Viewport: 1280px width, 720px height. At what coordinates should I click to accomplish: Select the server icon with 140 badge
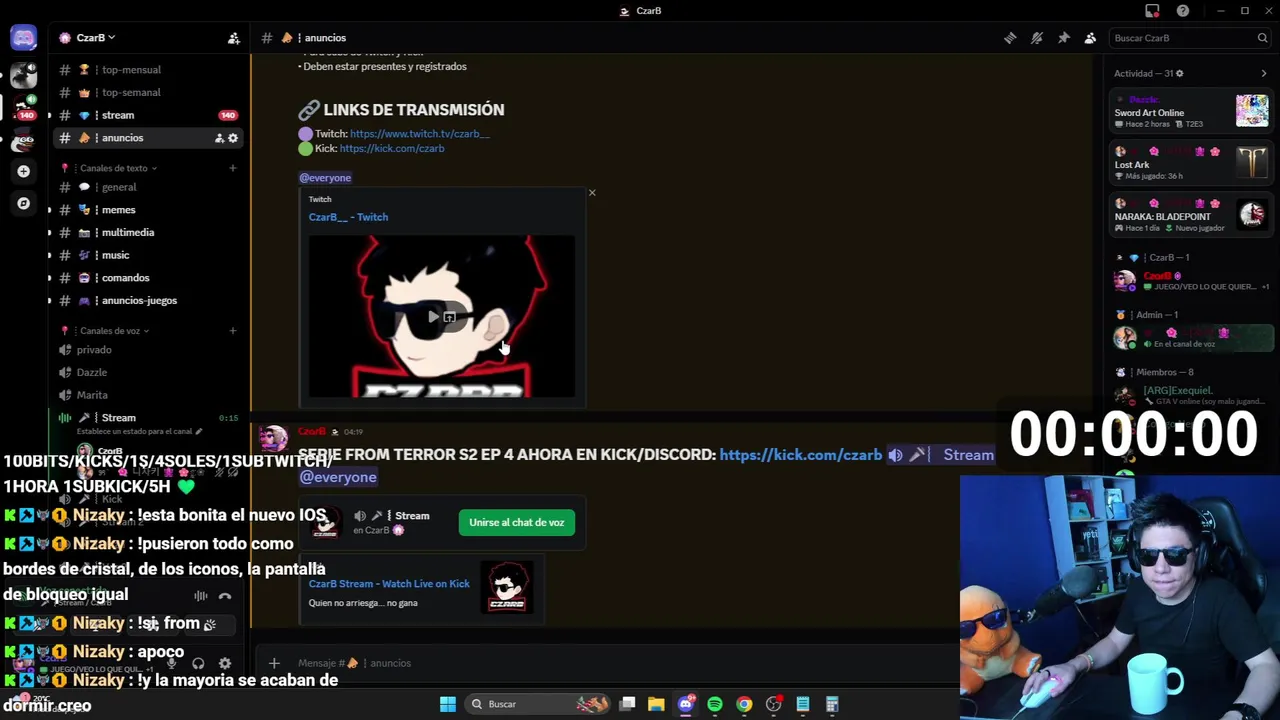23,107
